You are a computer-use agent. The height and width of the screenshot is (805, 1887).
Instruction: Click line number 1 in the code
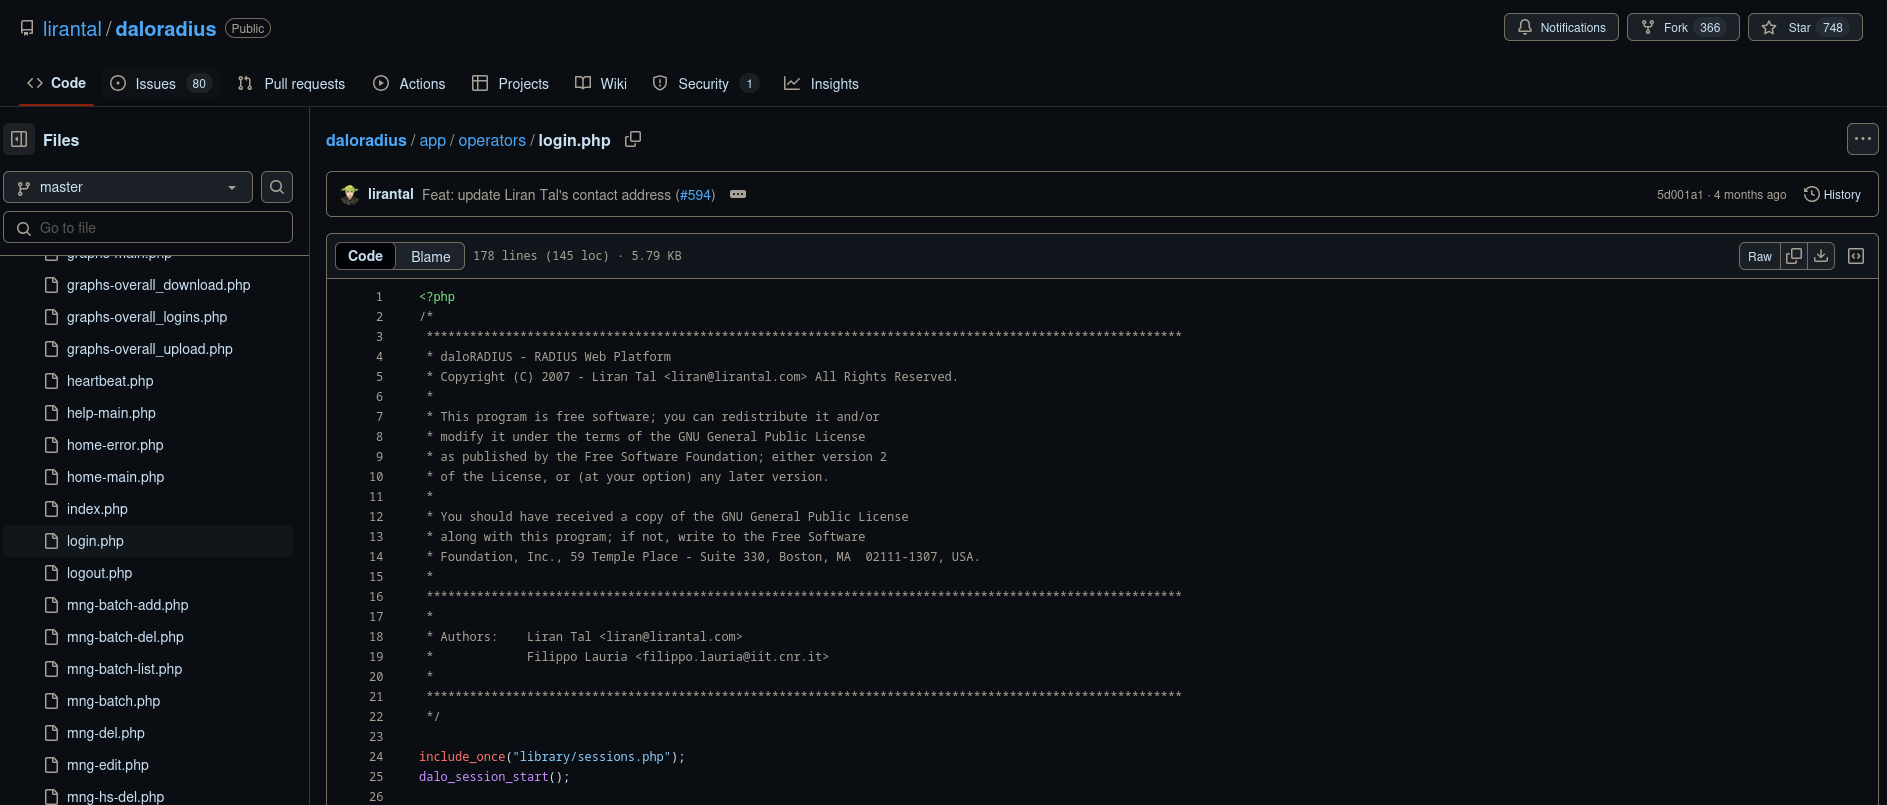tap(379, 297)
